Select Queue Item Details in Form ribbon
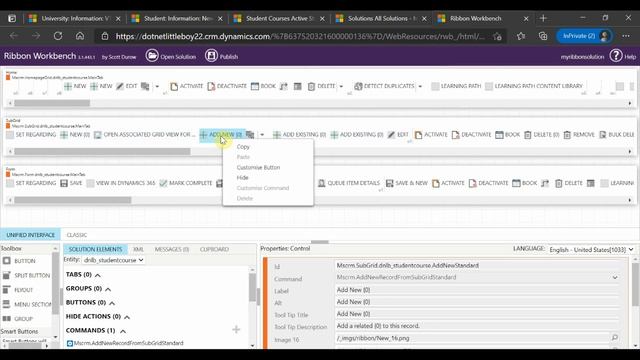Image resolution: width=640 pixels, height=360 pixels. (349, 183)
